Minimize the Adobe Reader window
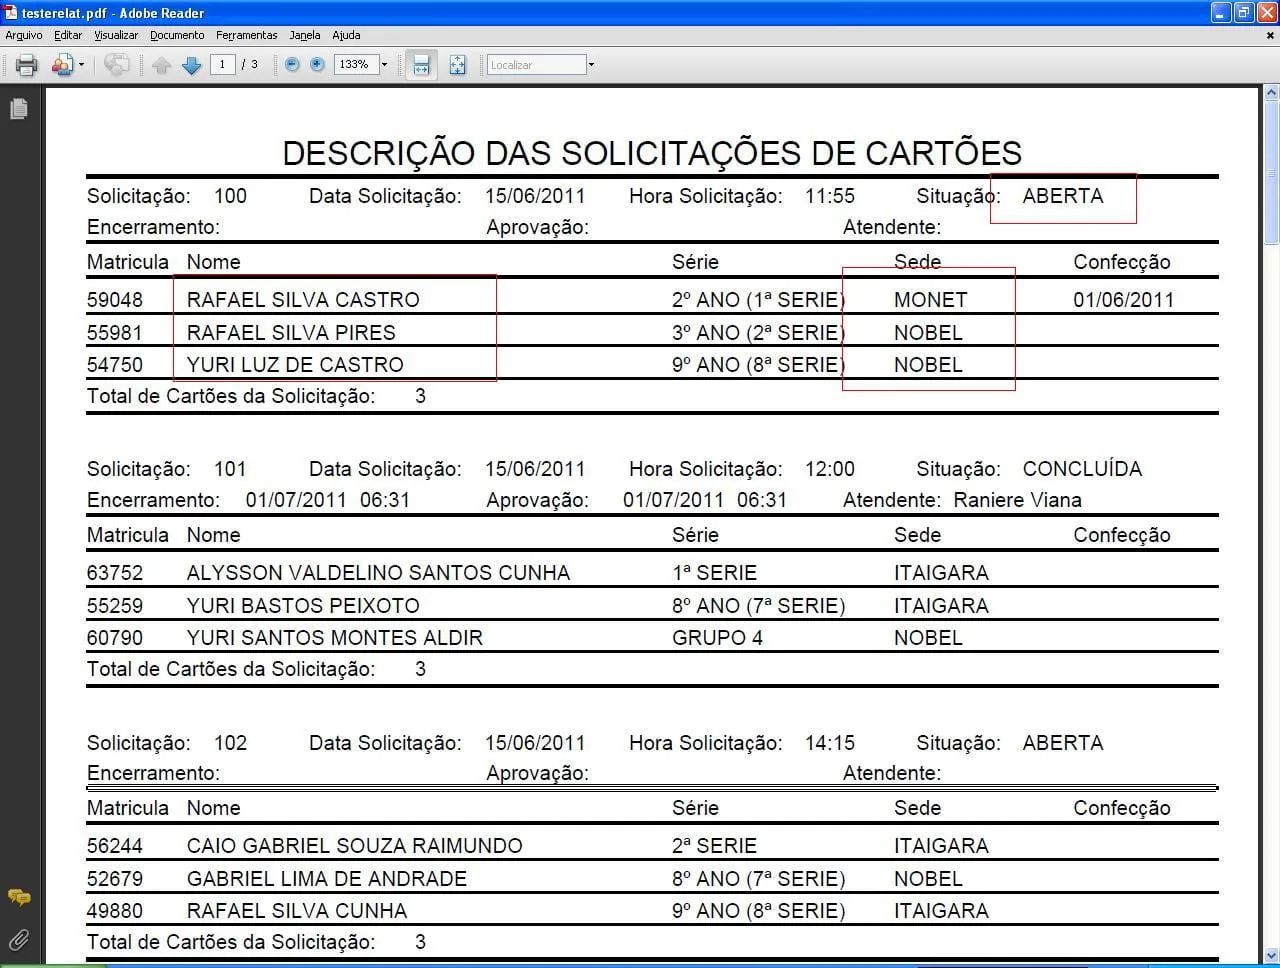This screenshot has height=968, width=1280. click(x=1221, y=13)
